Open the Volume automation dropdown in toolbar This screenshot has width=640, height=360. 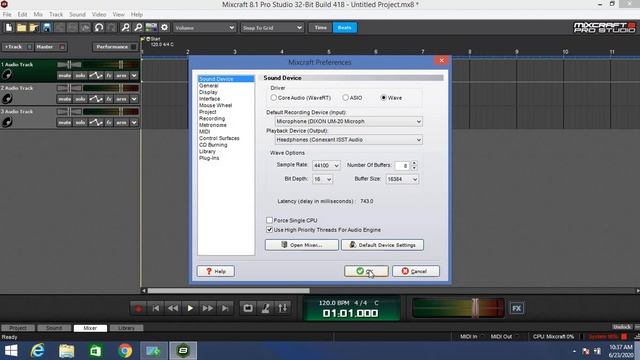click(204, 28)
